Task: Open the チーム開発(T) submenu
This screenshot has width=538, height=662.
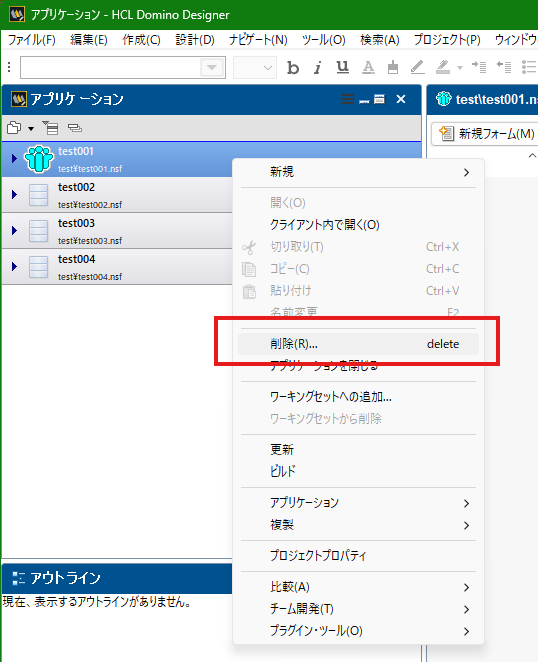Action: 358,609
